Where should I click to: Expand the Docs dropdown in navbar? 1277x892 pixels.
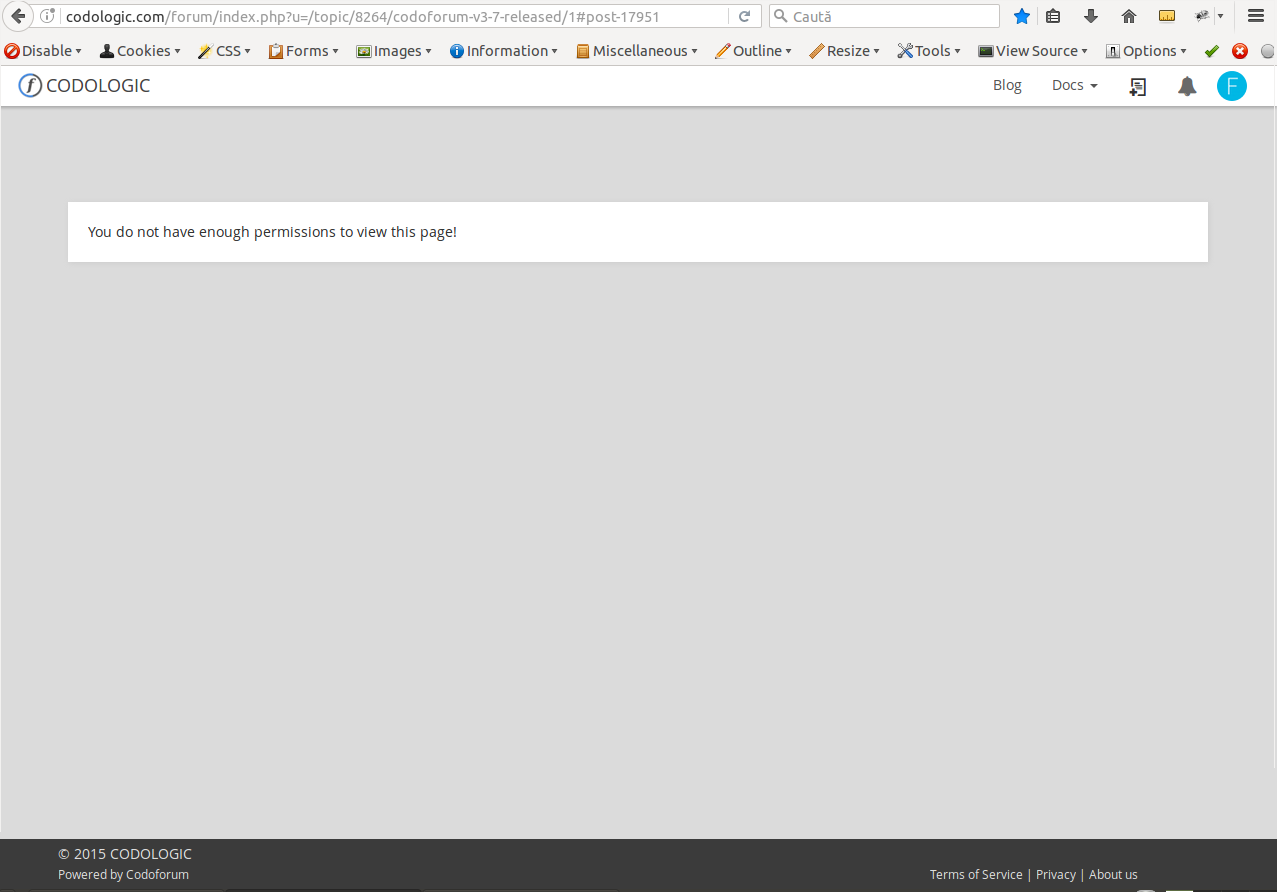[1074, 86]
